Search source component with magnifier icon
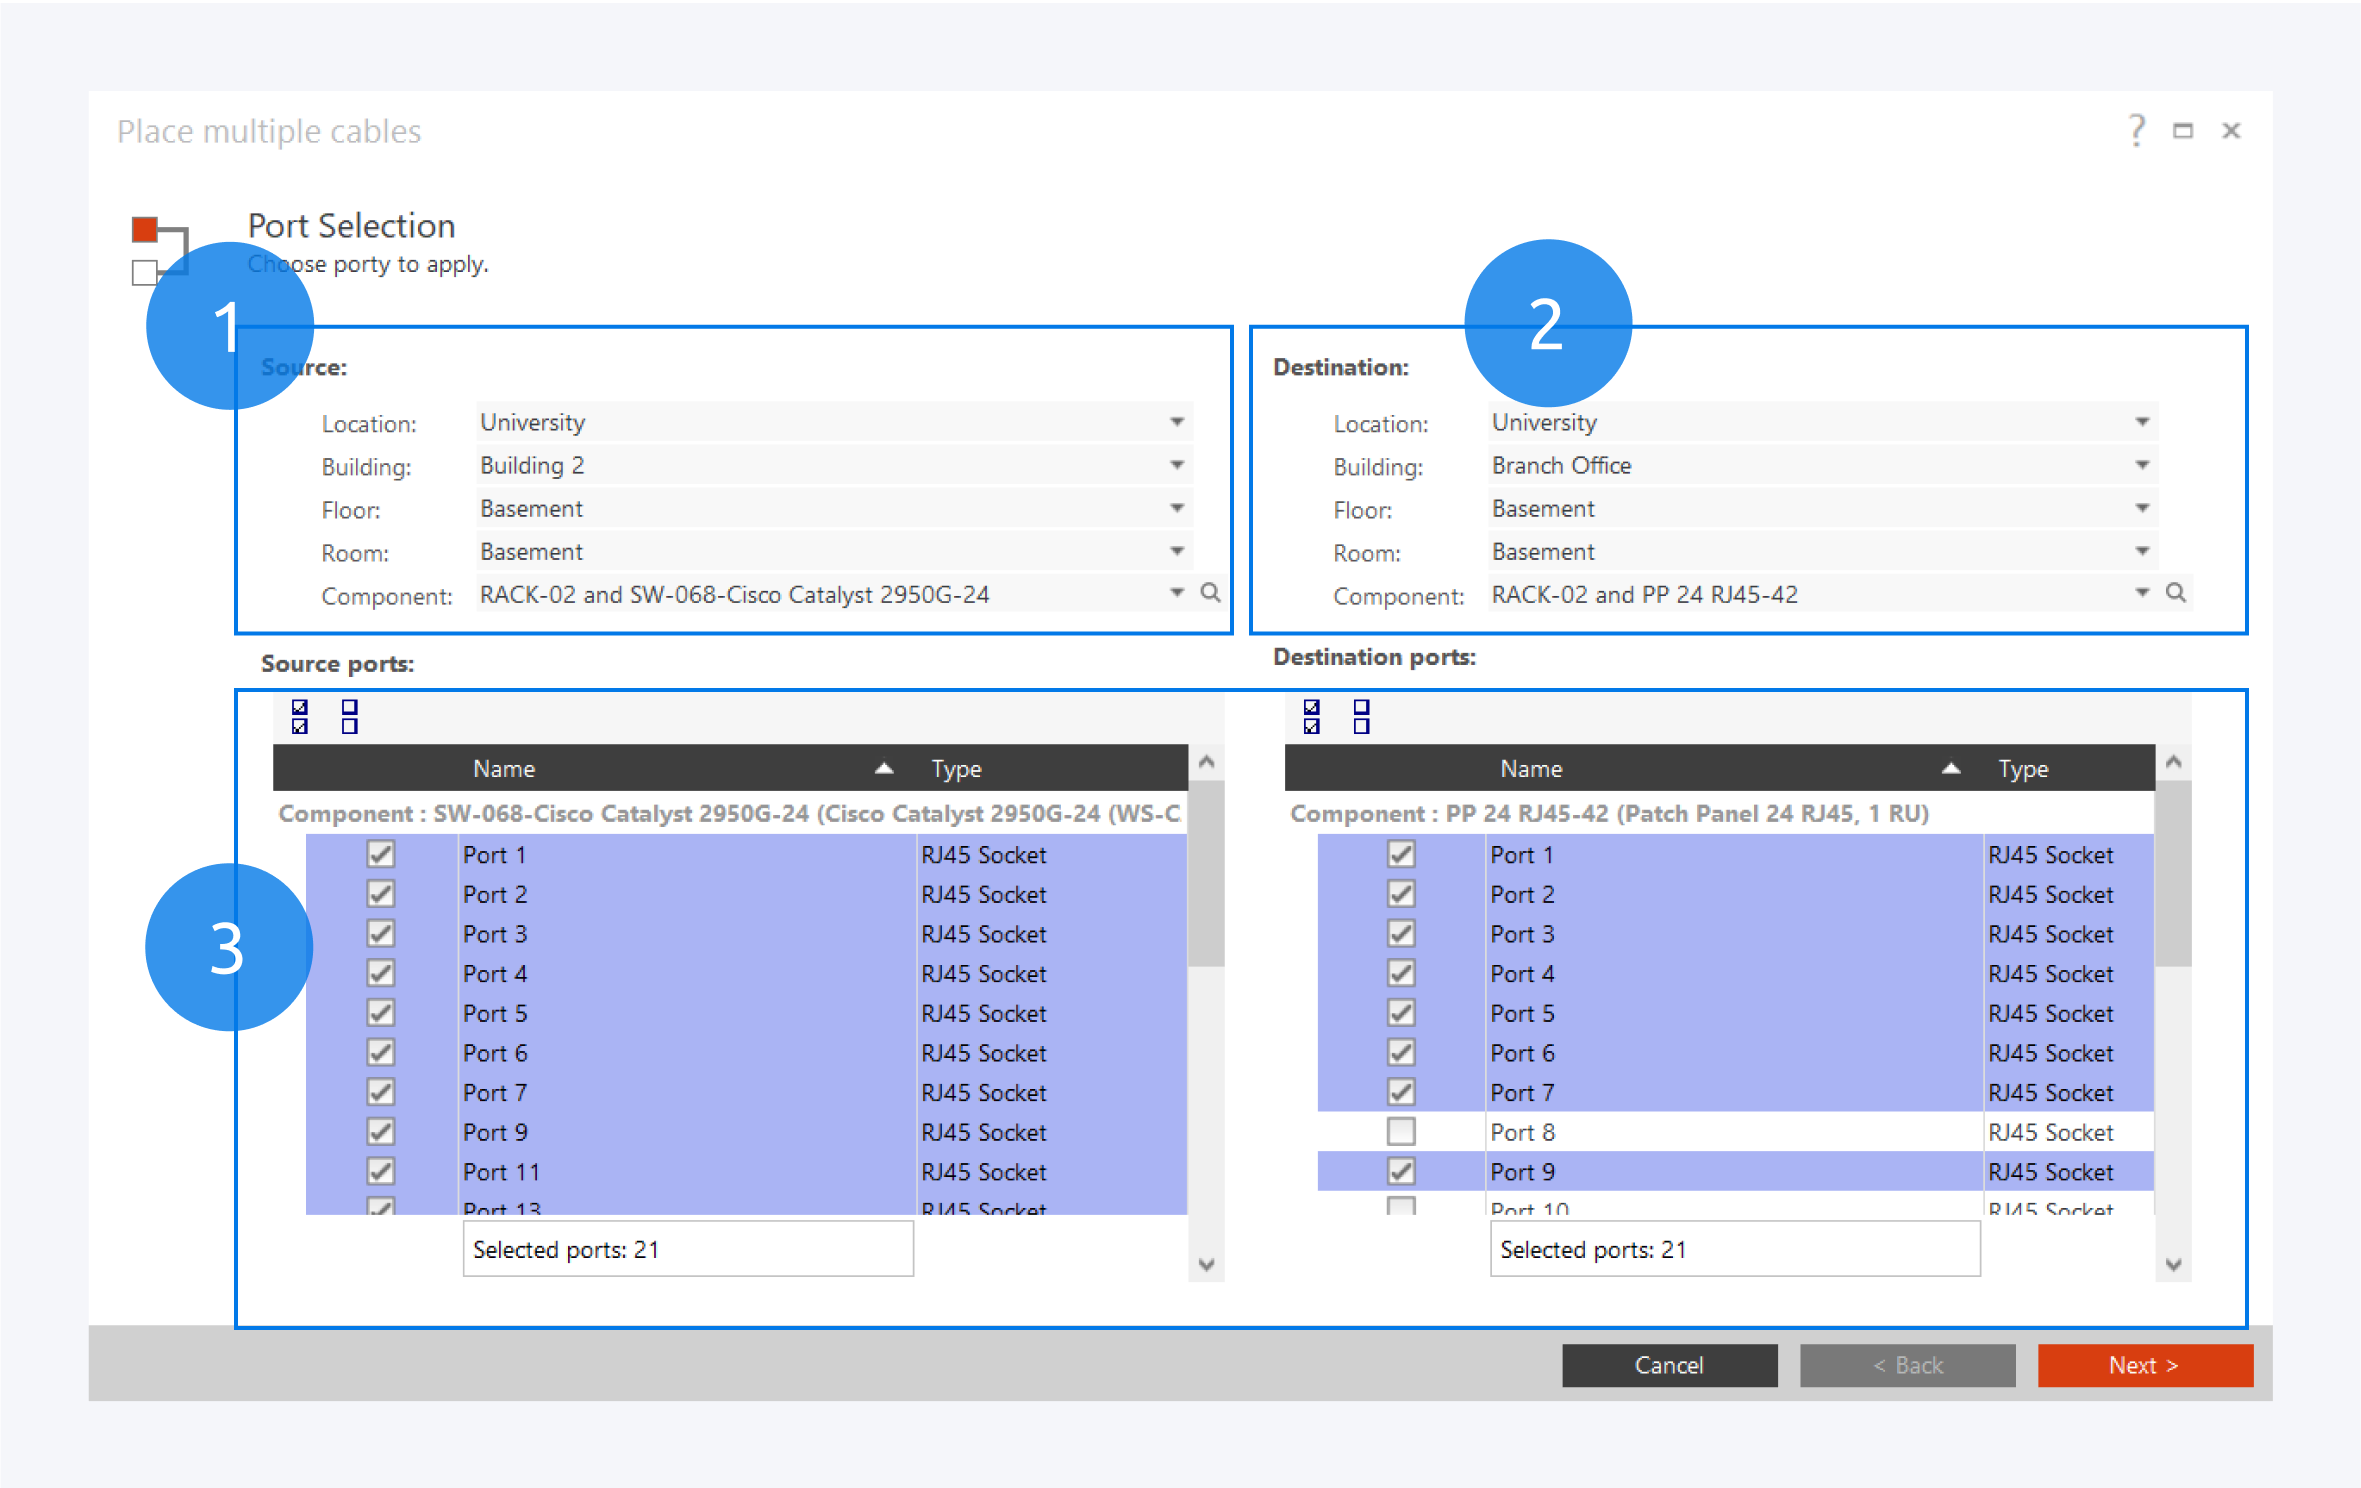2361x1488 pixels. [1210, 593]
